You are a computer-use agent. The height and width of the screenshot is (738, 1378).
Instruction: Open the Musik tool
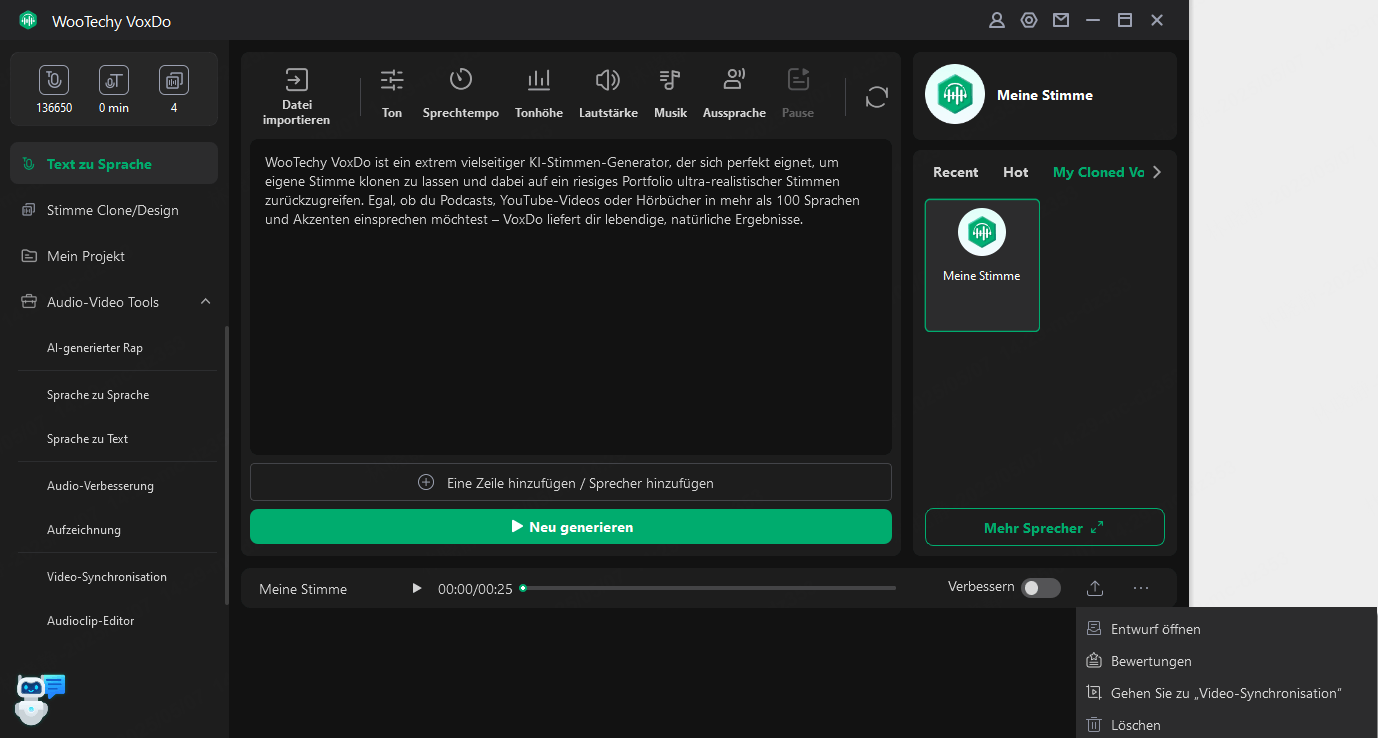click(670, 81)
